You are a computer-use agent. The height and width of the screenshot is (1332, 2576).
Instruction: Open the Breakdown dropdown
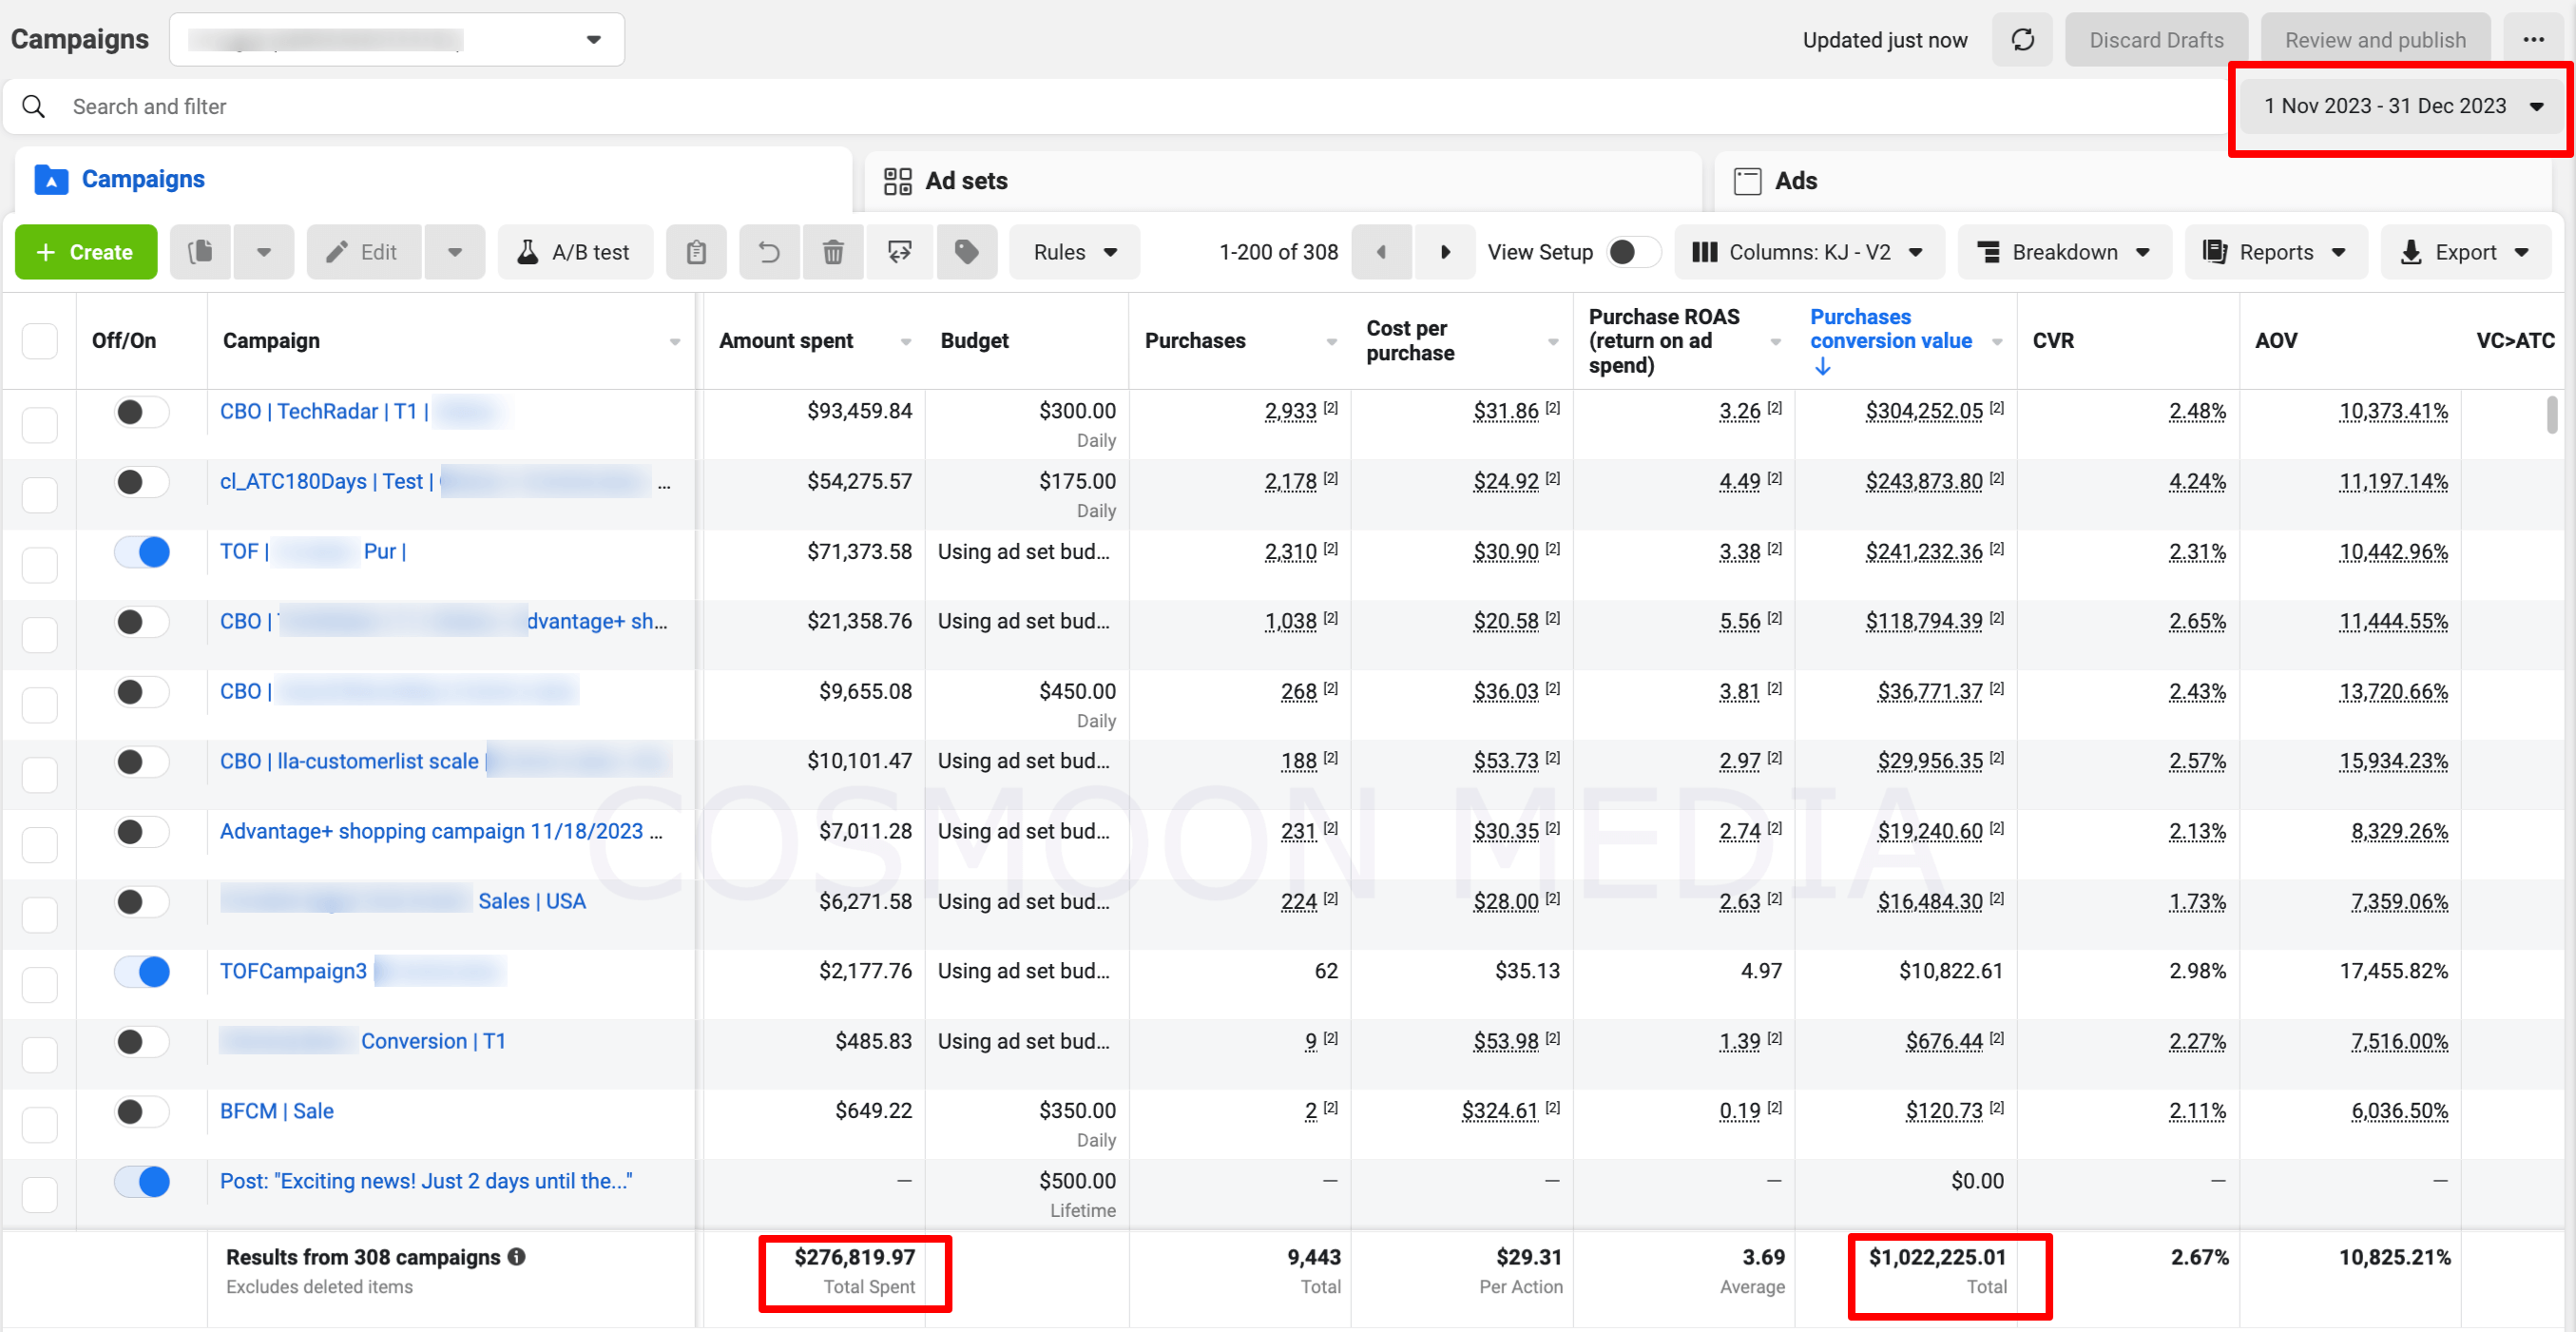coord(2064,252)
